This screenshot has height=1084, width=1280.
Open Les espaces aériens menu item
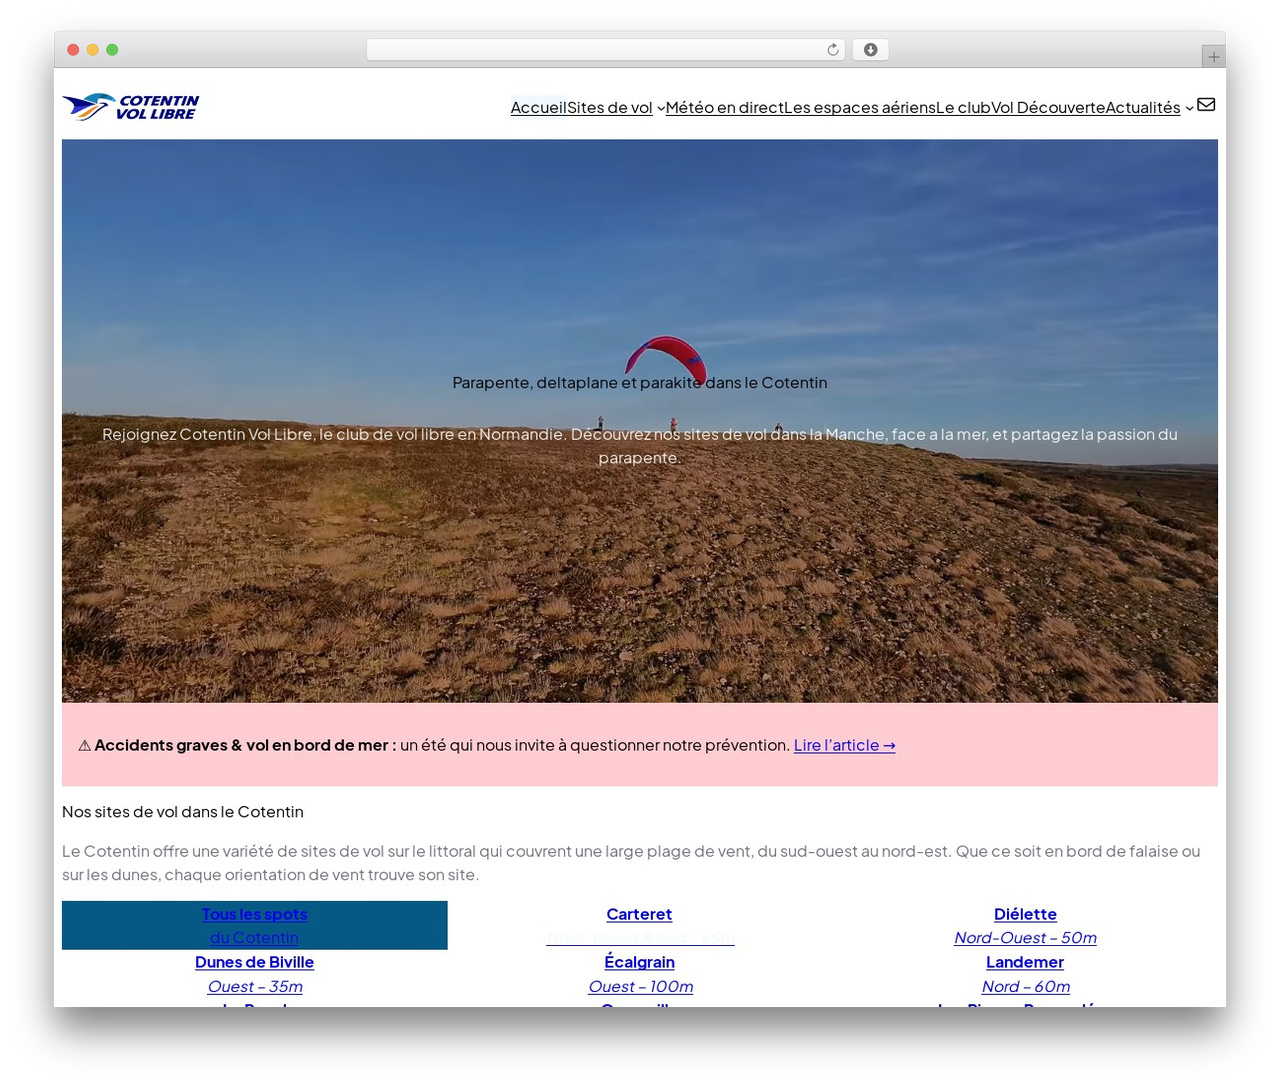pos(860,107)
